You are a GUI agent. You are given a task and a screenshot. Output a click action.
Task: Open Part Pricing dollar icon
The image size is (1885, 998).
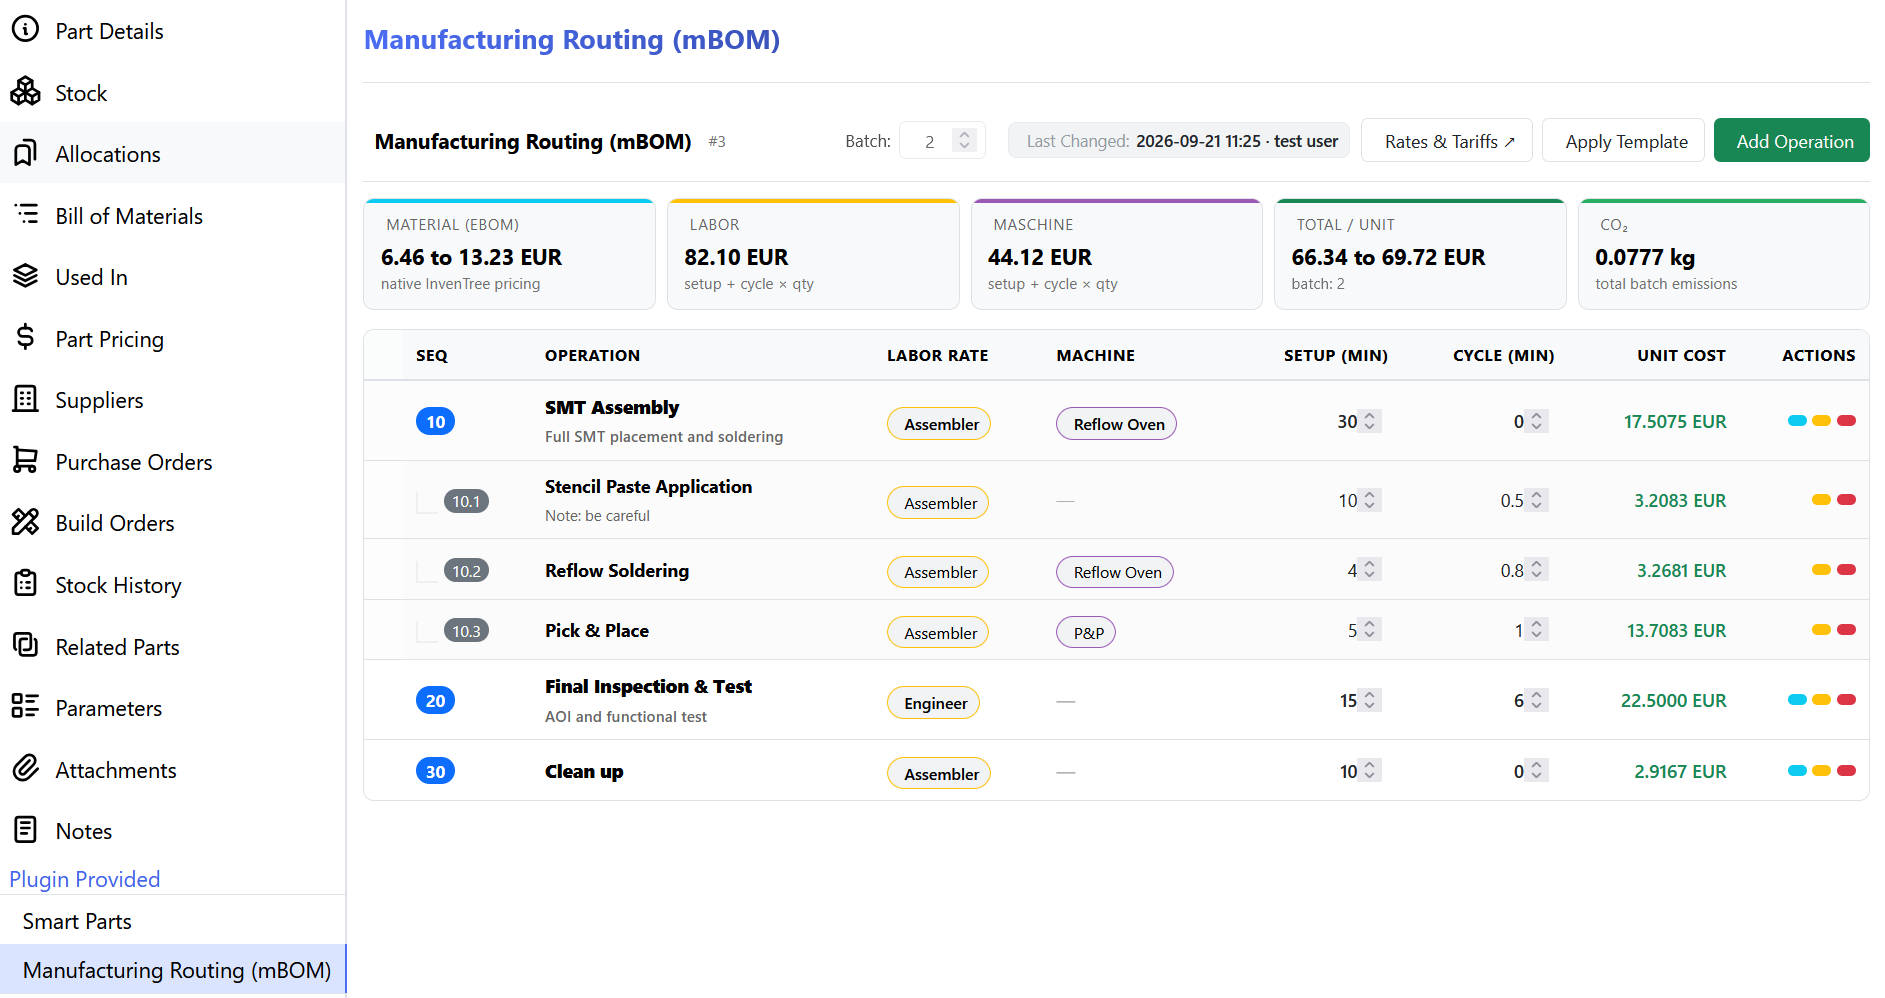coord(25,338)
